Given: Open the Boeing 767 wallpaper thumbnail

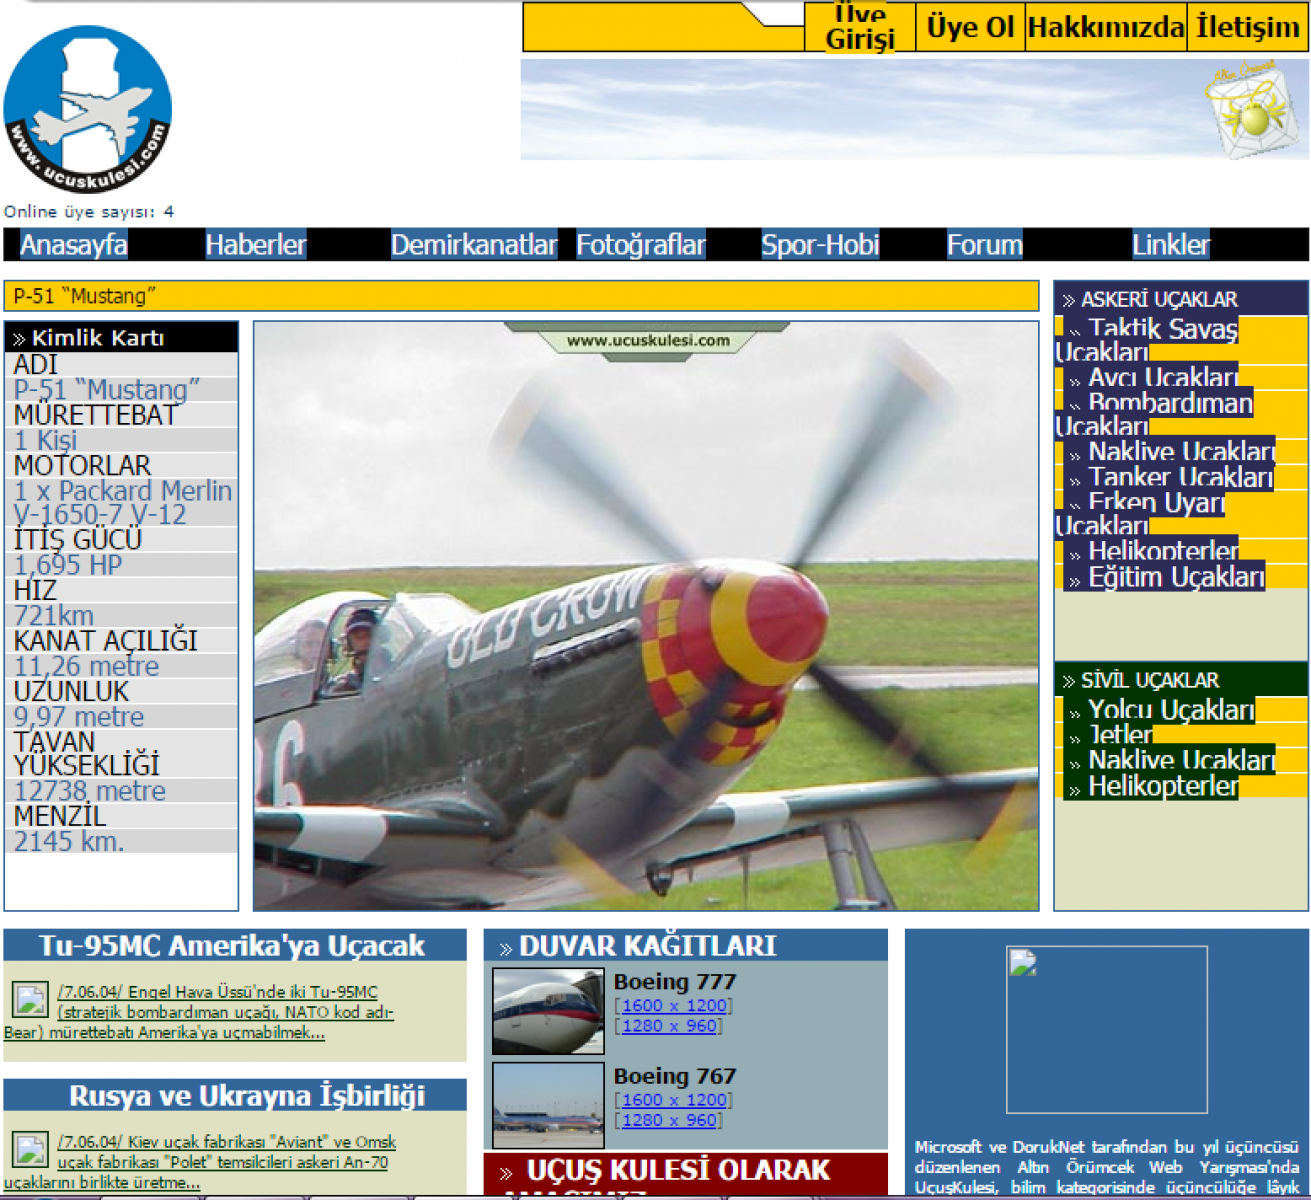Looking at the screenshot, I should (x=548, y=1104).
